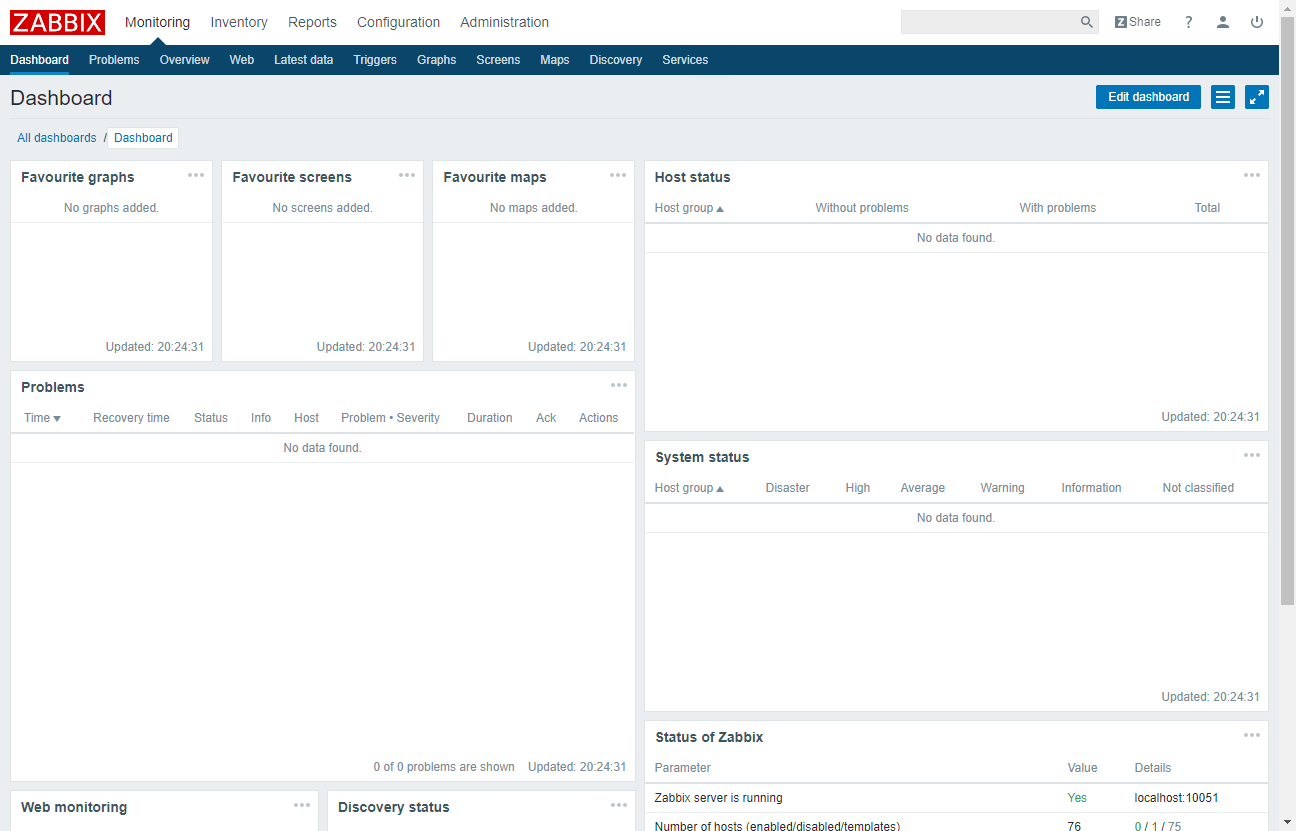The image size is (1296, 831).
Task: Open the Administration main menu
Action: click(x=504, y=22)
